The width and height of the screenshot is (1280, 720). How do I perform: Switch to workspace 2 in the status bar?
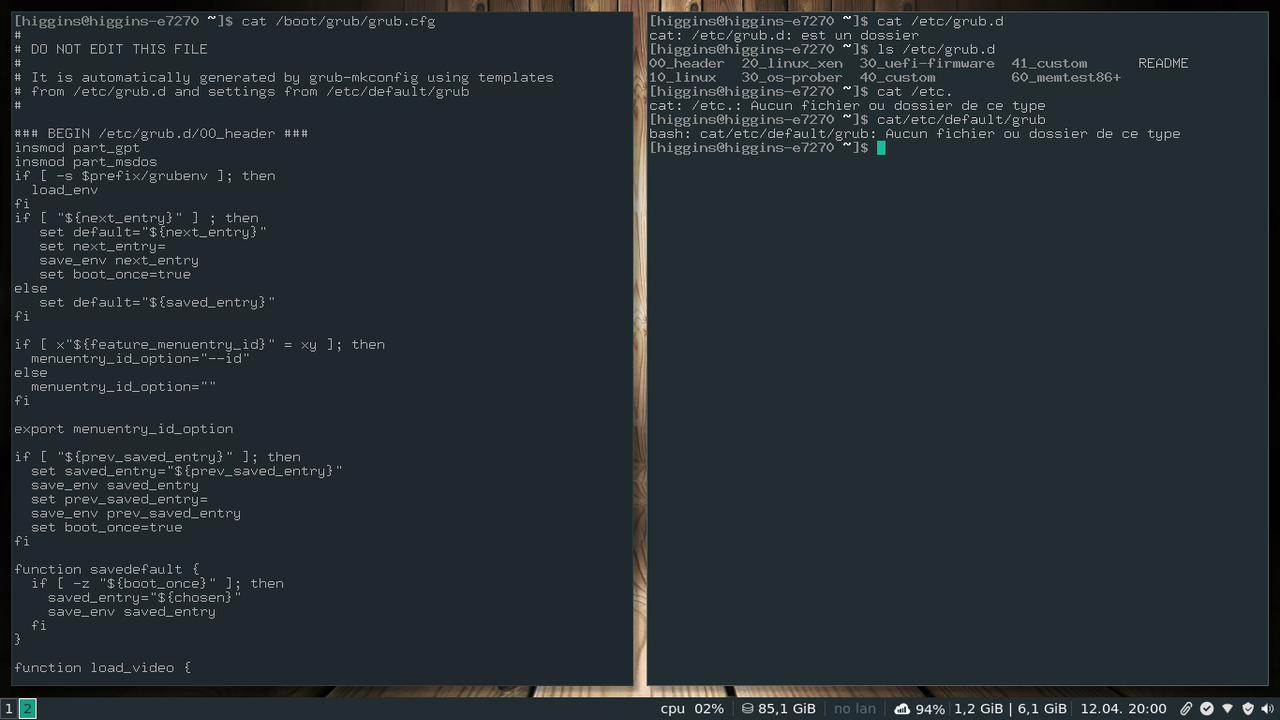pyautogui.click(x=27, y=709)
